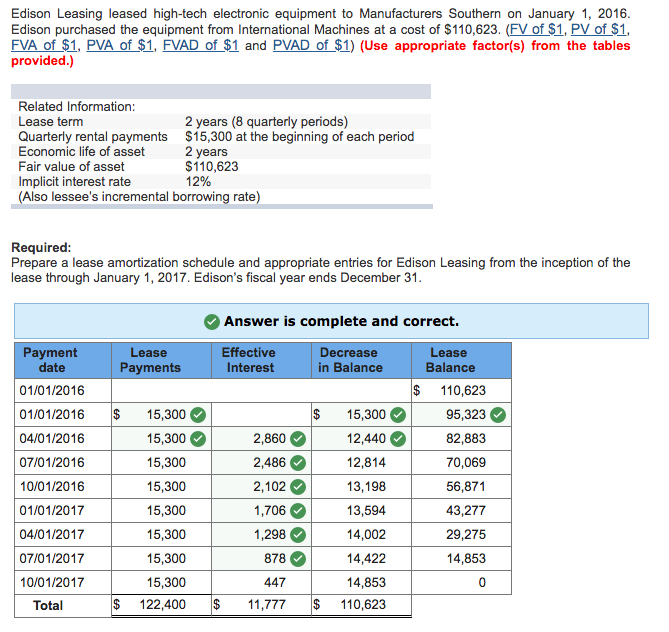Click the 43,277 lease balance cell

[x=462, y=510]
